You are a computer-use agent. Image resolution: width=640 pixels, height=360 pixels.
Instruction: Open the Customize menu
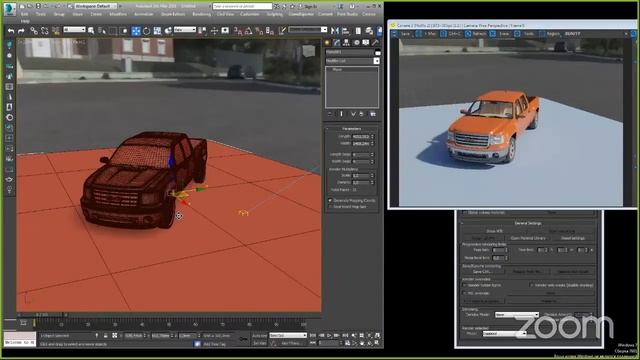coord(249,14)
